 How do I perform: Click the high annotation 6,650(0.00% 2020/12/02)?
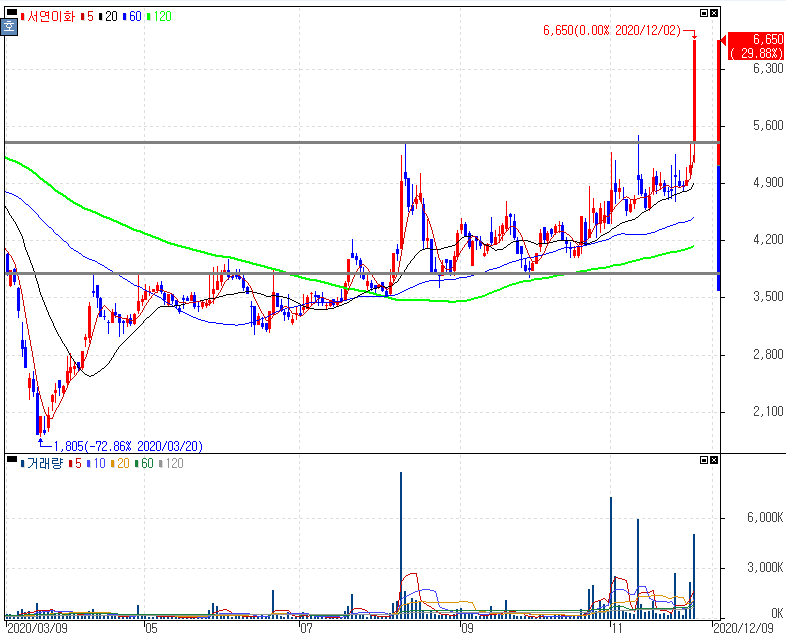coord(612,31)
